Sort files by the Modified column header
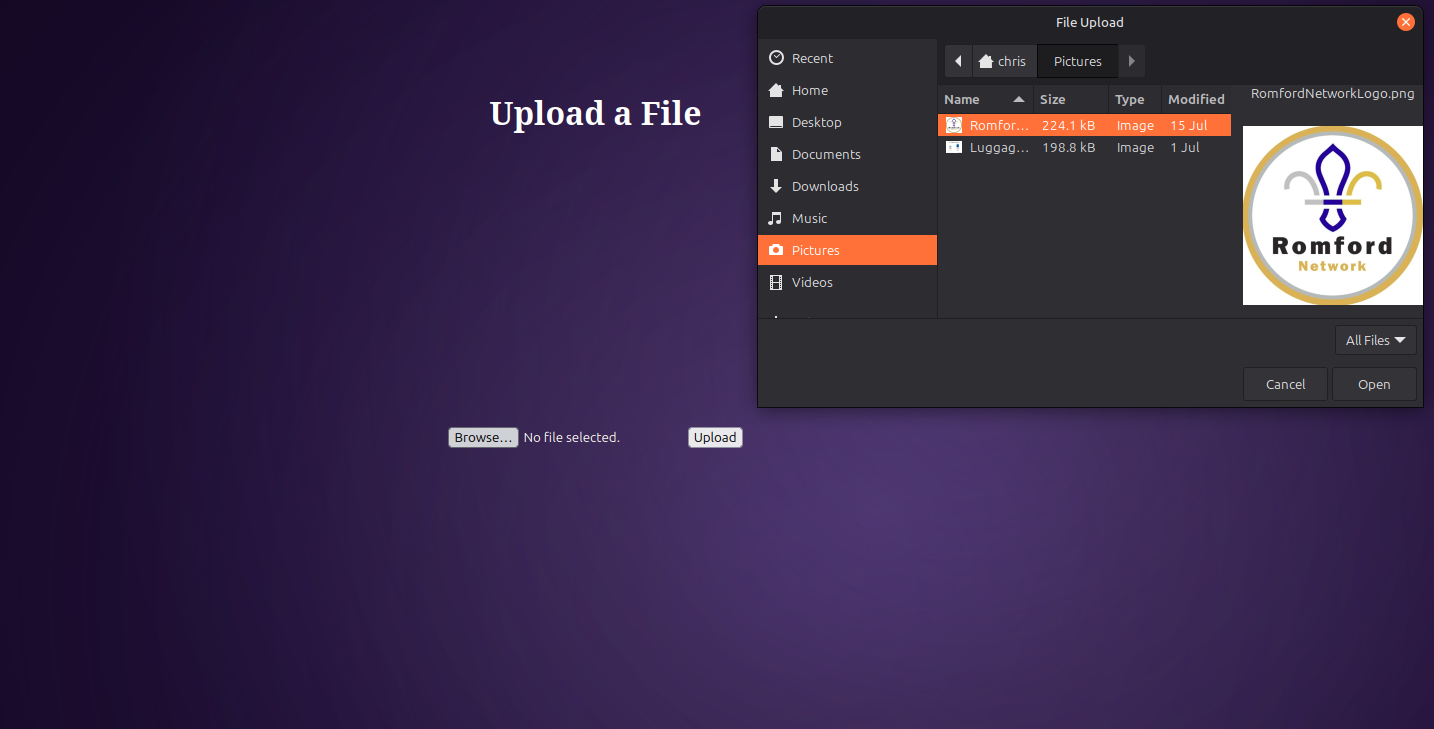This screenshot has height=729, width=1434. (1196, 99)
